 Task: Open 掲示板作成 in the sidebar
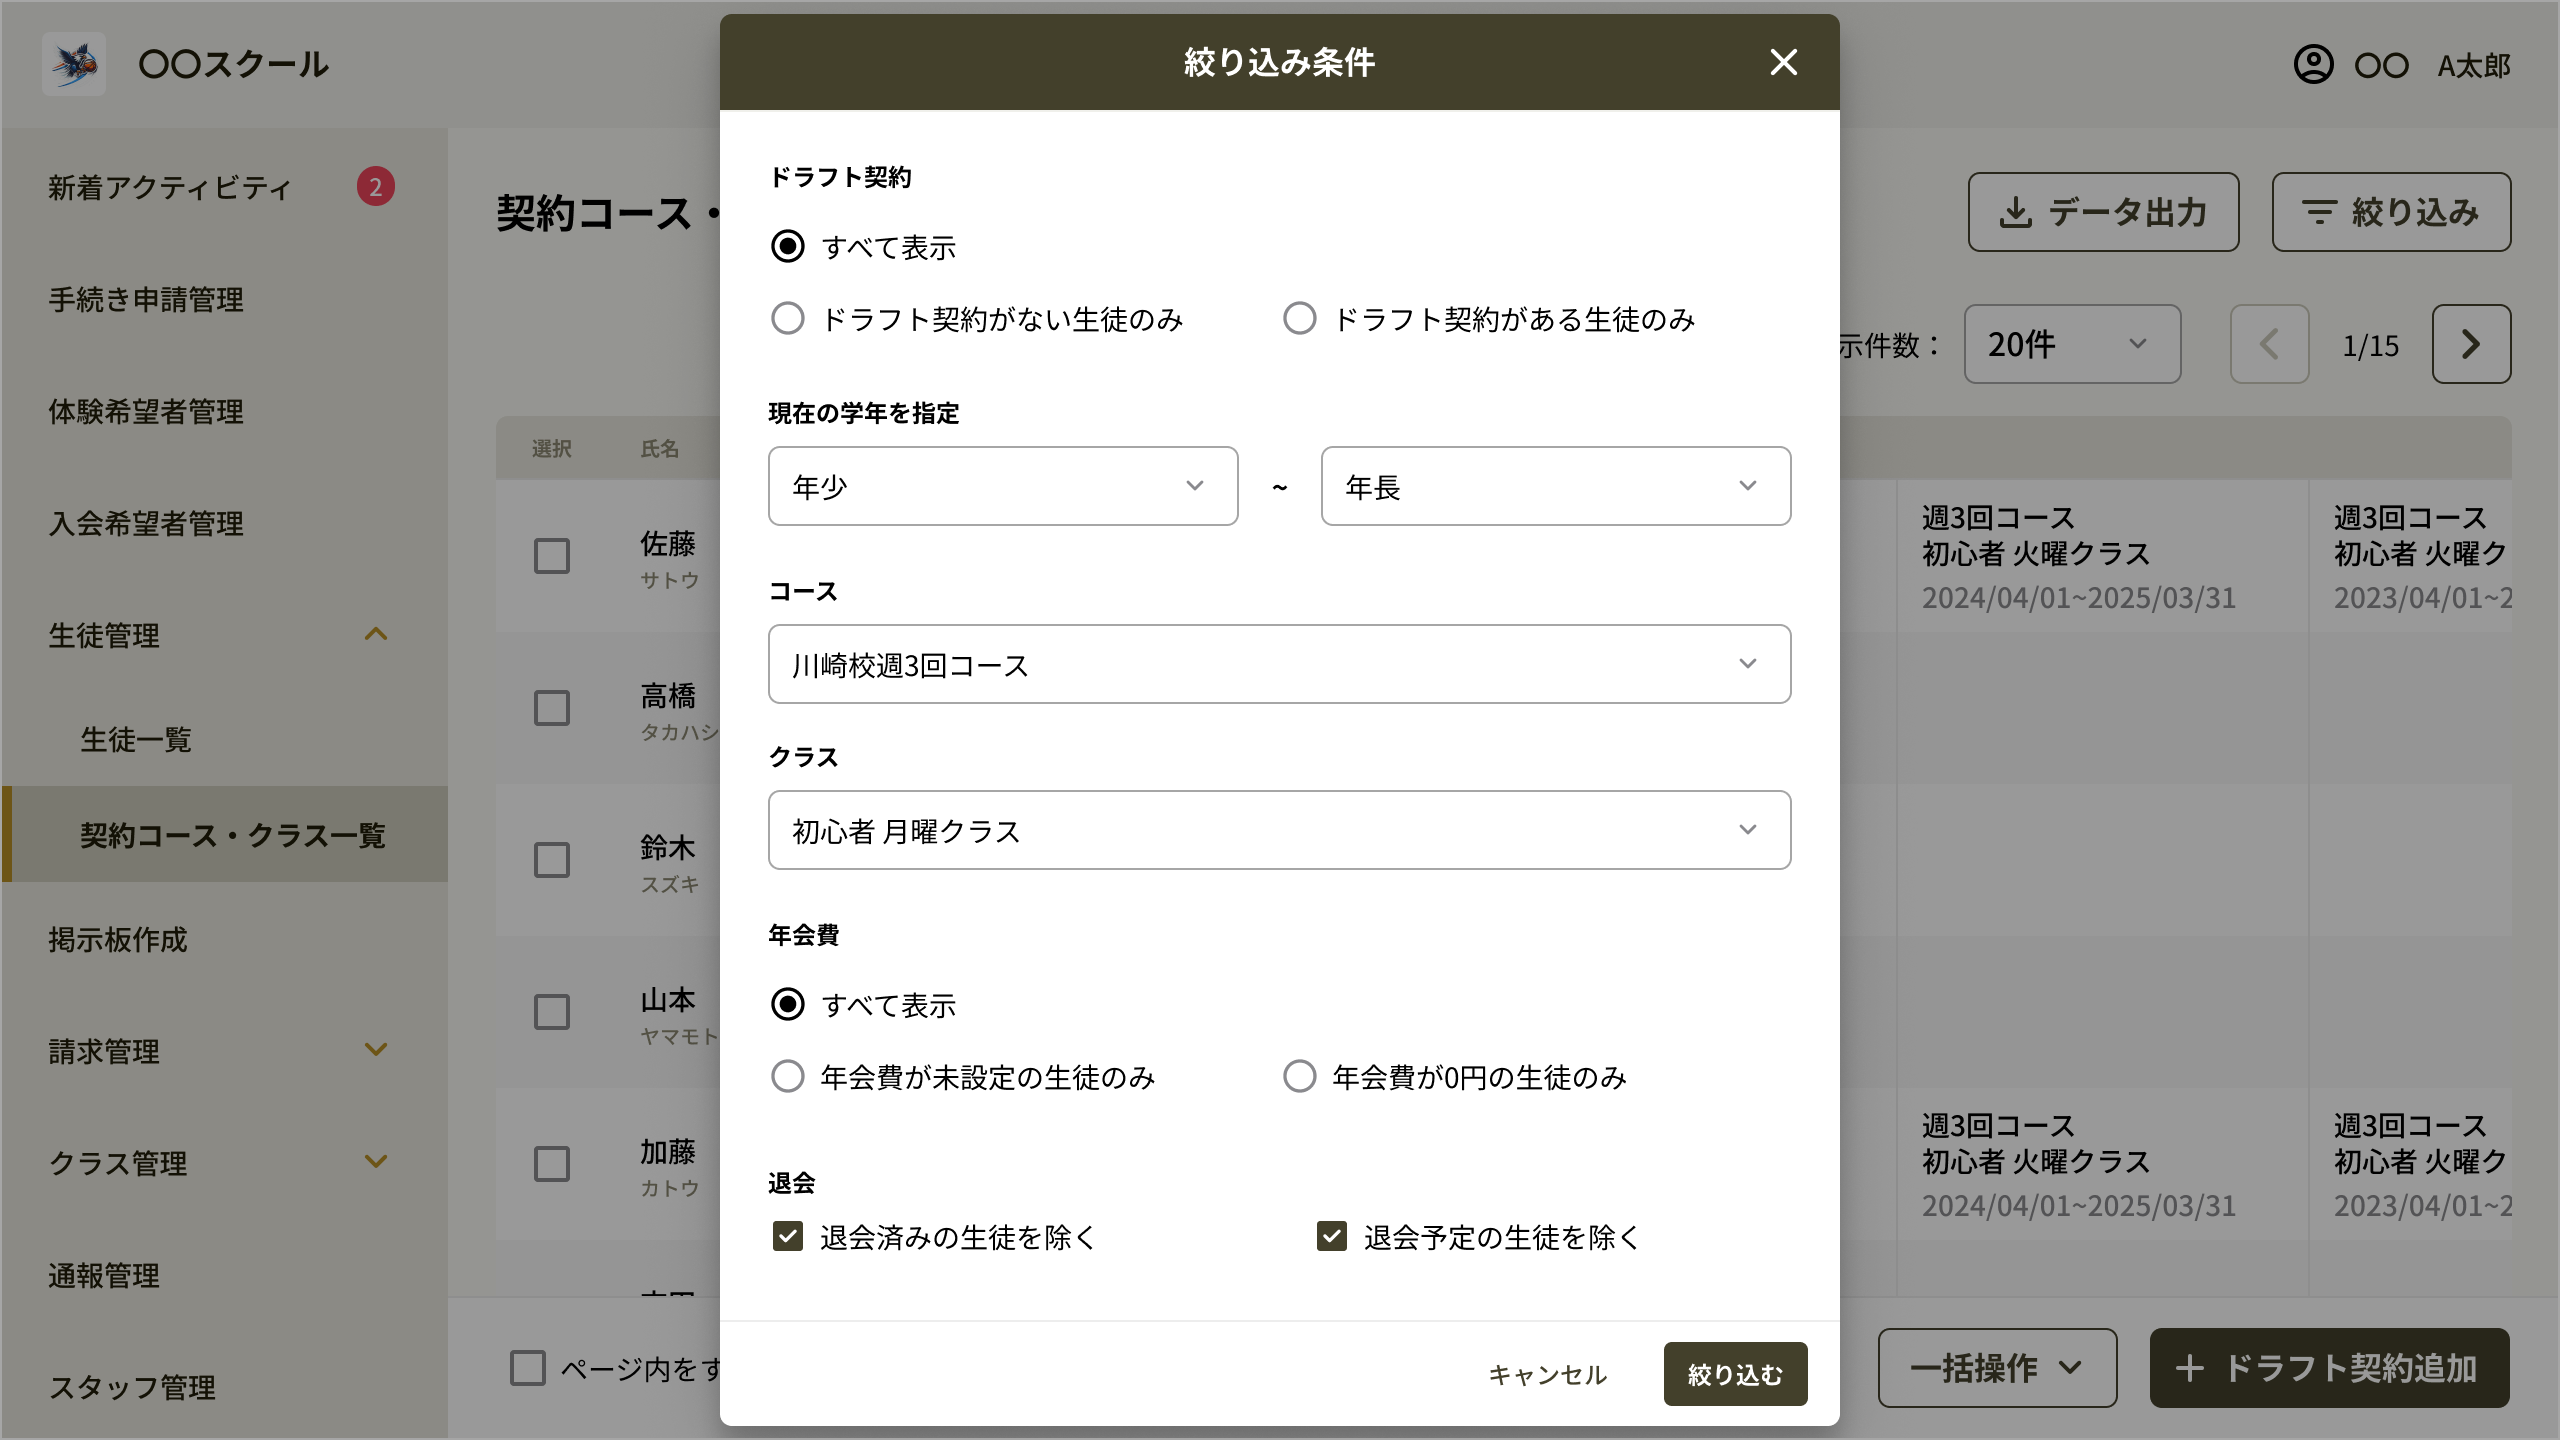pos(118,939)
